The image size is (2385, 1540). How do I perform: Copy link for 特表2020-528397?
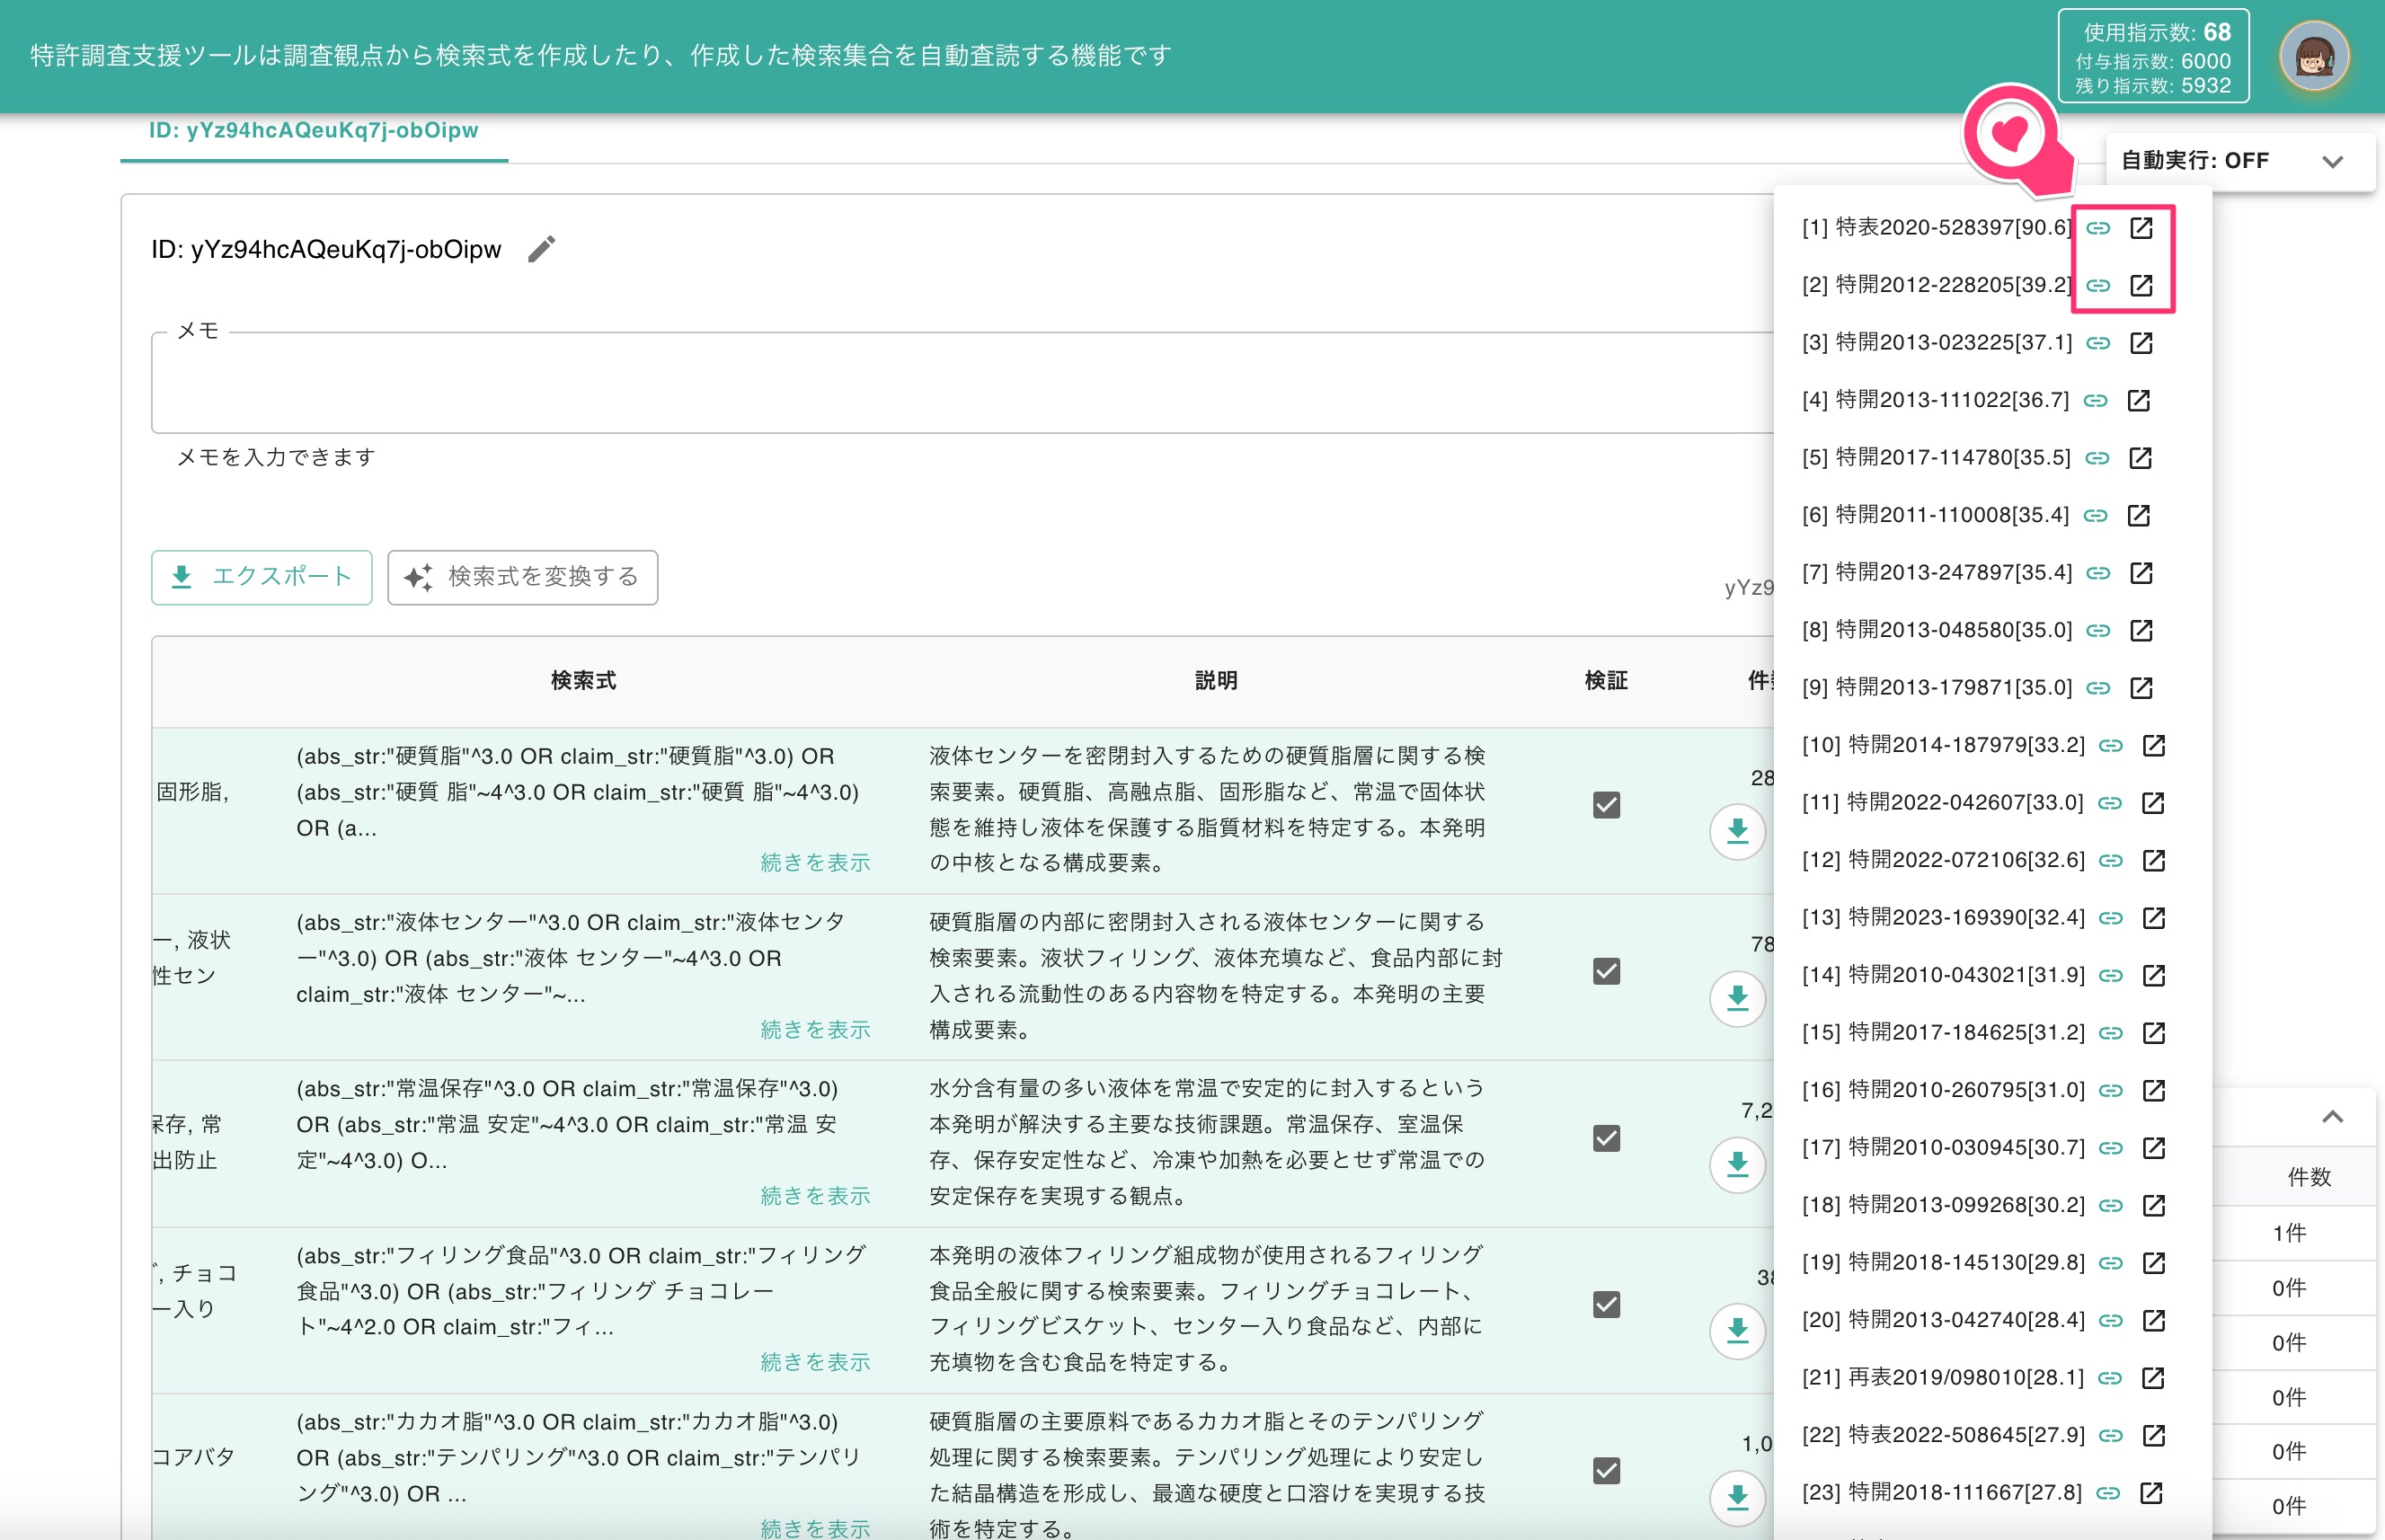[2098, 228]
